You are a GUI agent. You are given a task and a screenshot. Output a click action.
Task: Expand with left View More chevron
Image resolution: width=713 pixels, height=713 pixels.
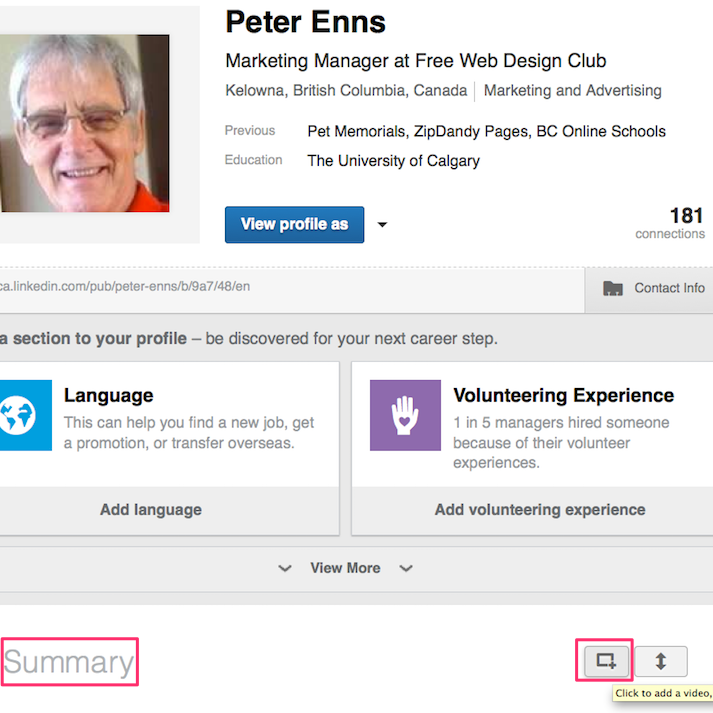tap(285, 568)
